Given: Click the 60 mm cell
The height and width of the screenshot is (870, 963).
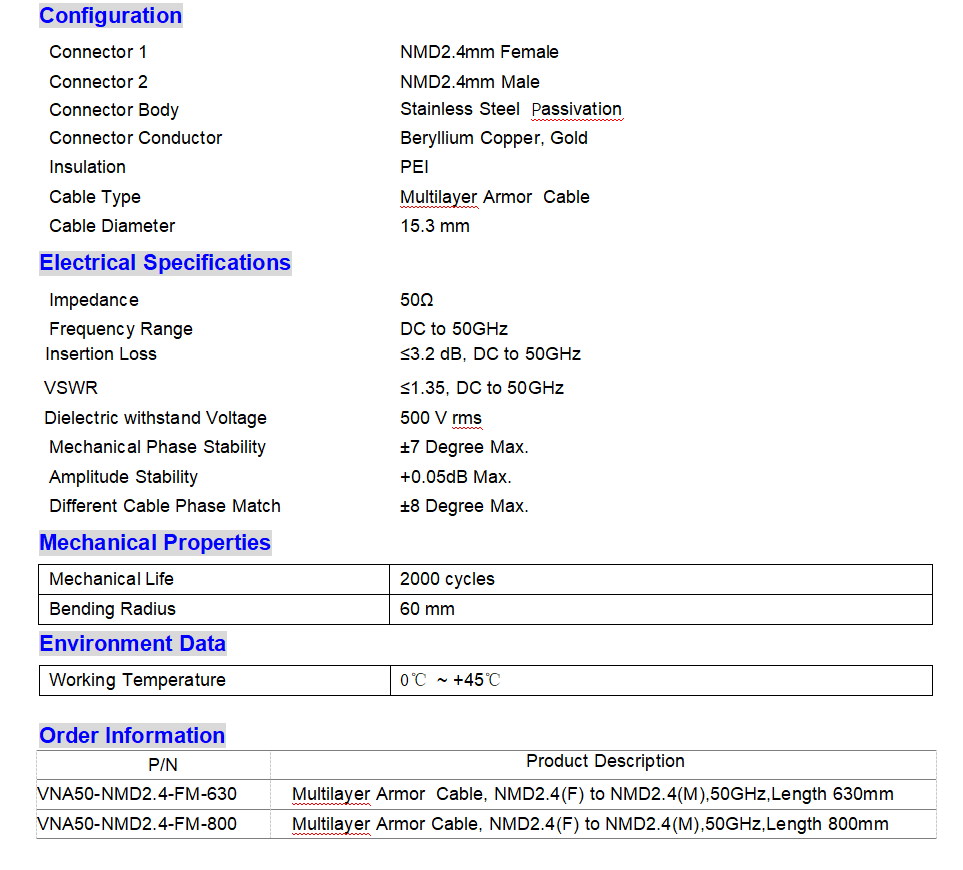Looking at the screenshot, I should point(661,610).
